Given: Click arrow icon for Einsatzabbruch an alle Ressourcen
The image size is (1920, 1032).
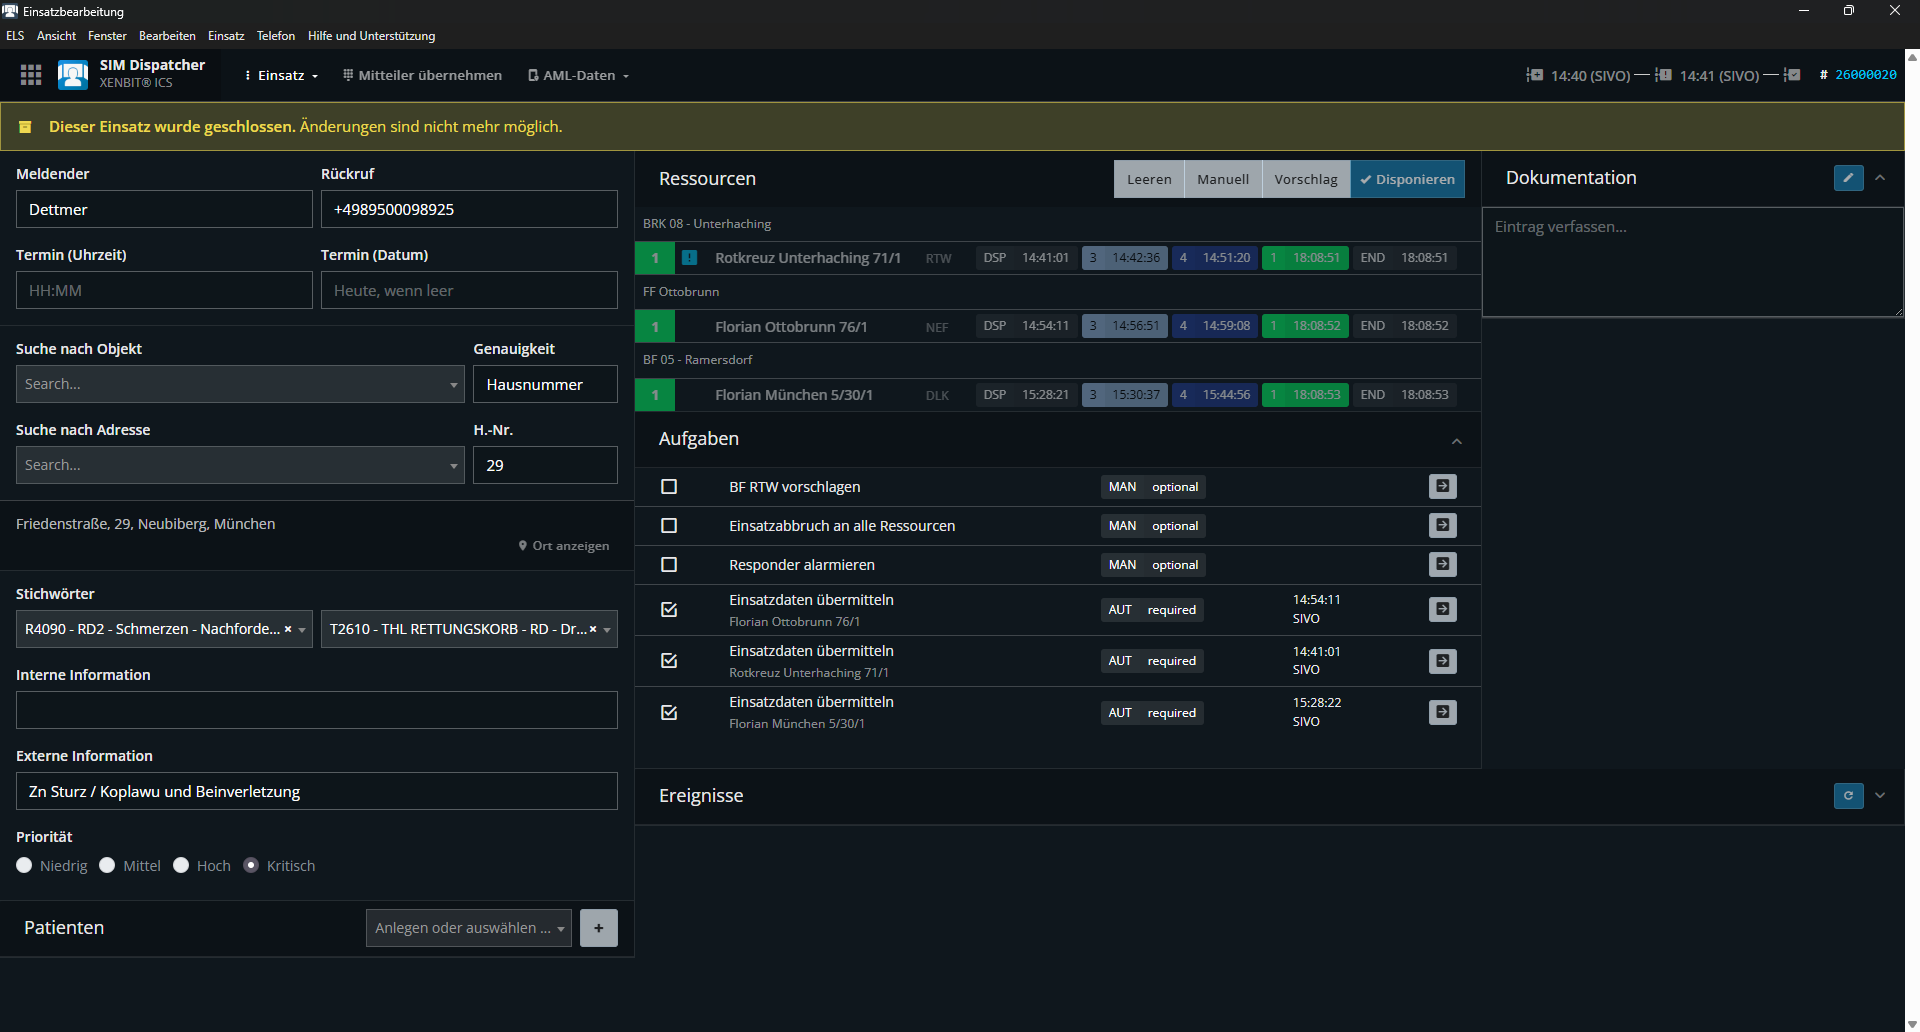Looking at the screenshot, I should pos(1442,526).
